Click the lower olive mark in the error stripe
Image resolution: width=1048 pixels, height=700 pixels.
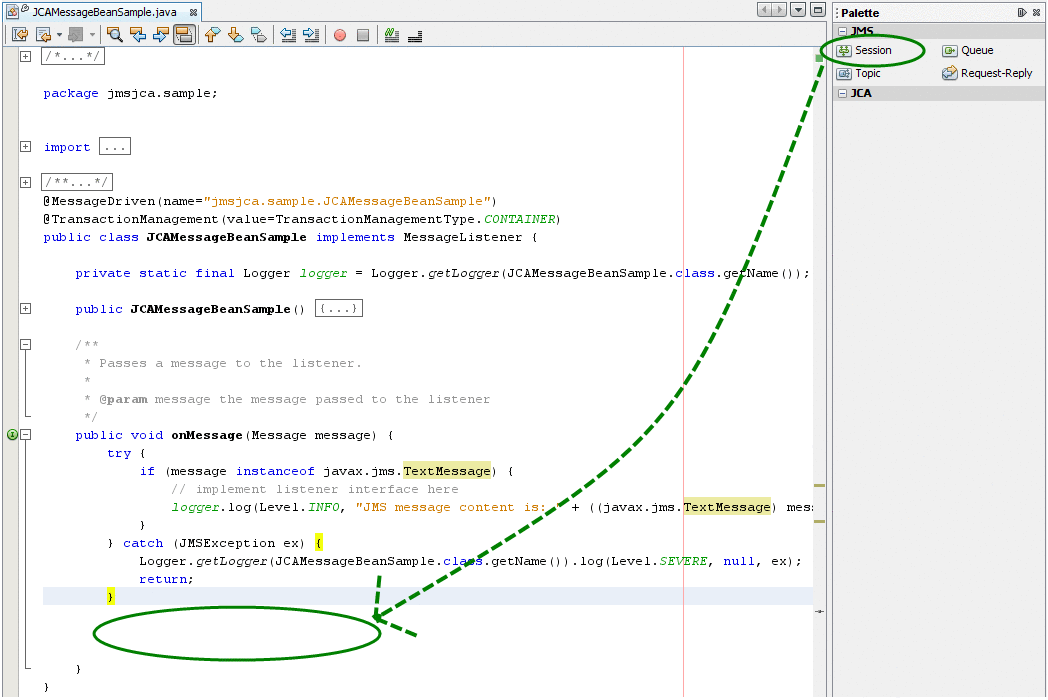819,521
